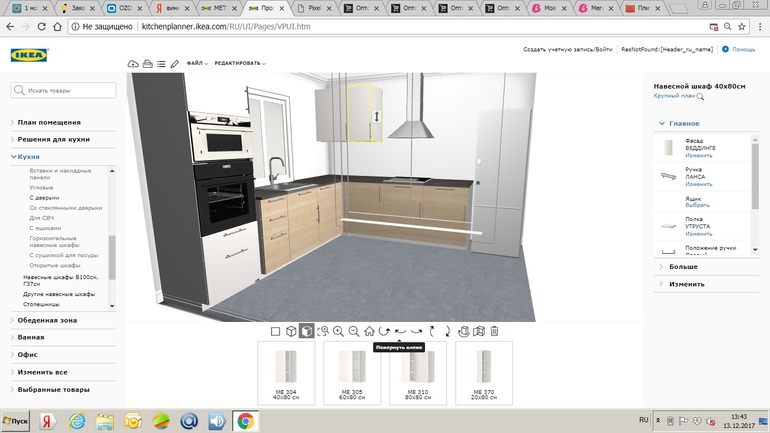The image size is (770, 433).
Task: Select the shaded 3D cube view mode
Action: pyautogui.click(x=307, y=331)
